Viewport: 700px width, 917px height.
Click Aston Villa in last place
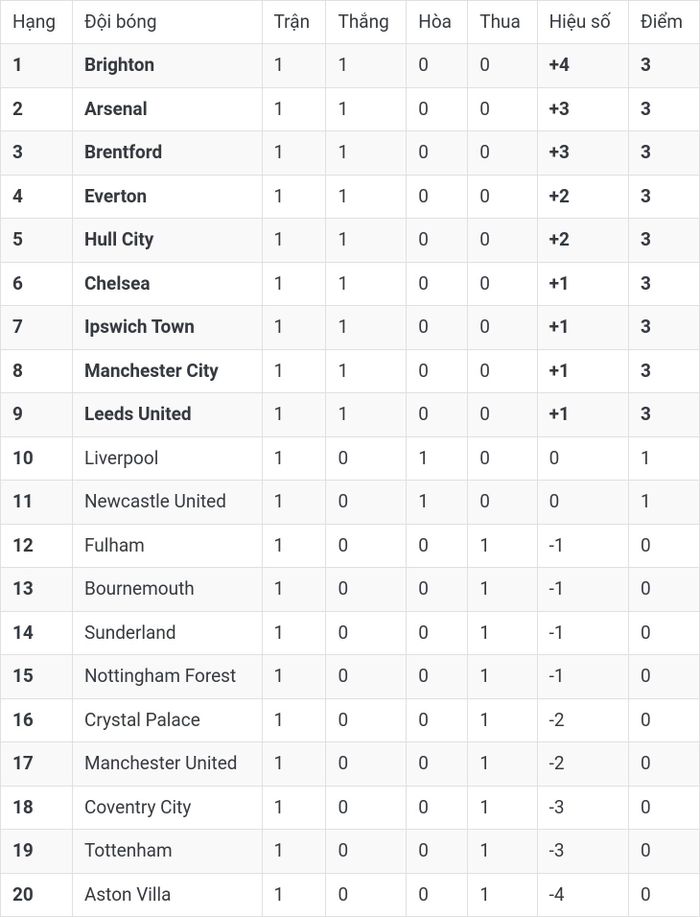pos(127,894)
